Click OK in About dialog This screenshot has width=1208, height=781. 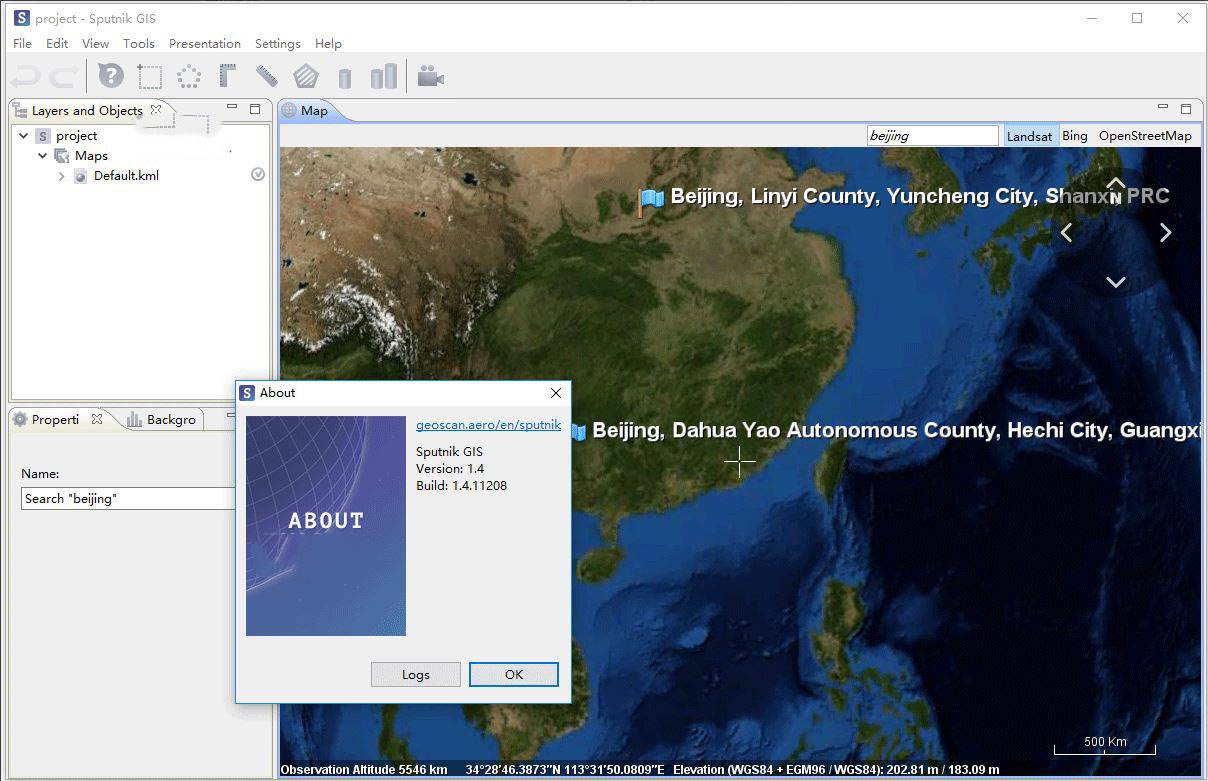coord(514,675)
